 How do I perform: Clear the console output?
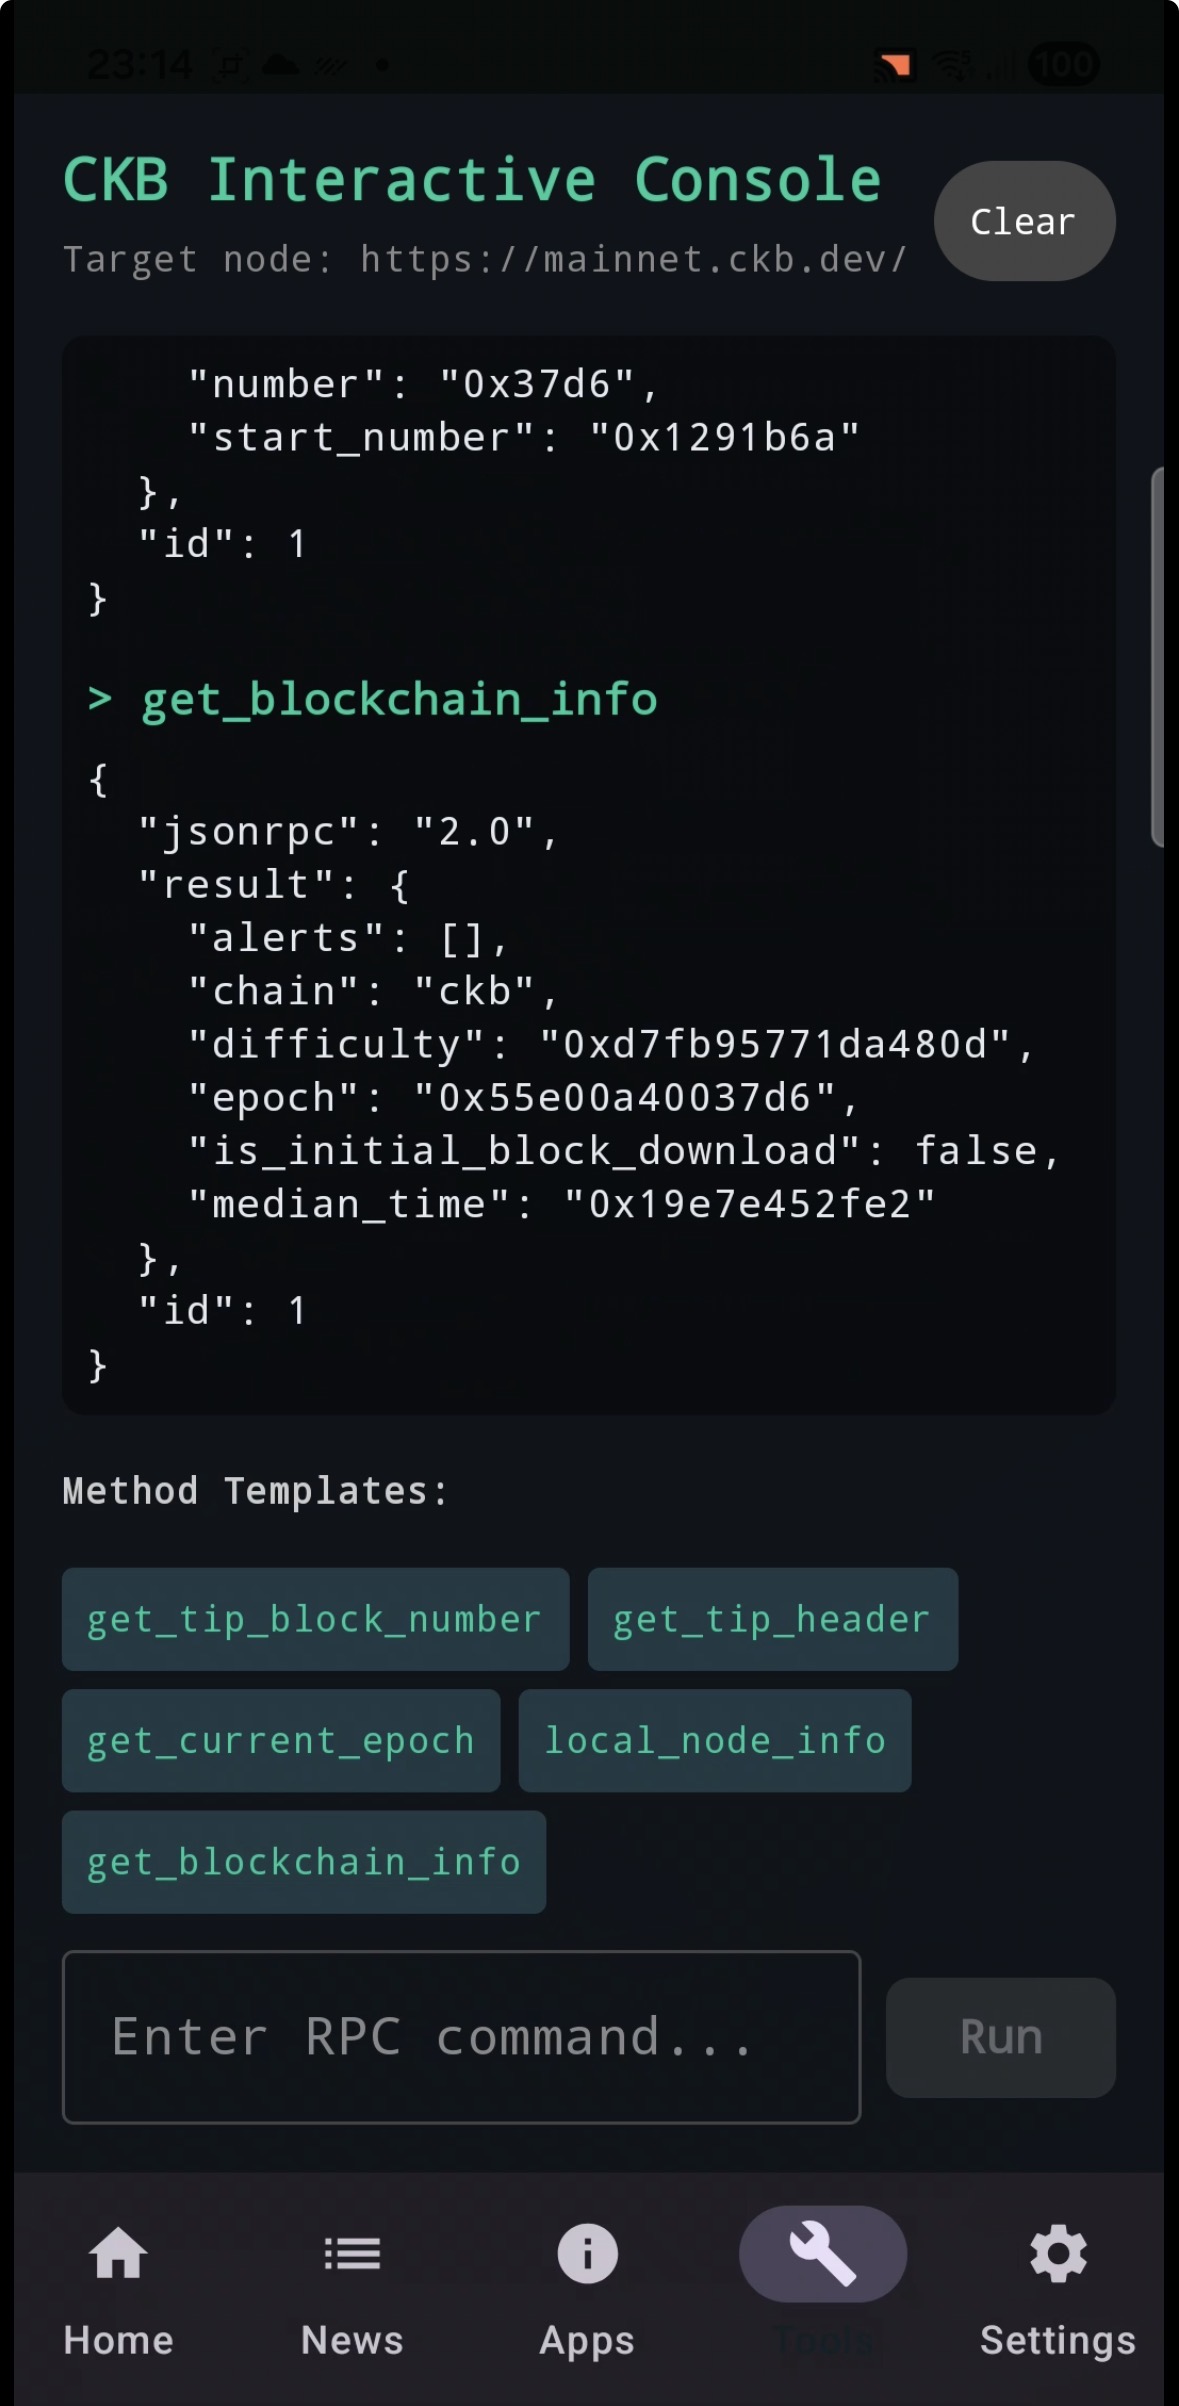(x=1024, y=221)
